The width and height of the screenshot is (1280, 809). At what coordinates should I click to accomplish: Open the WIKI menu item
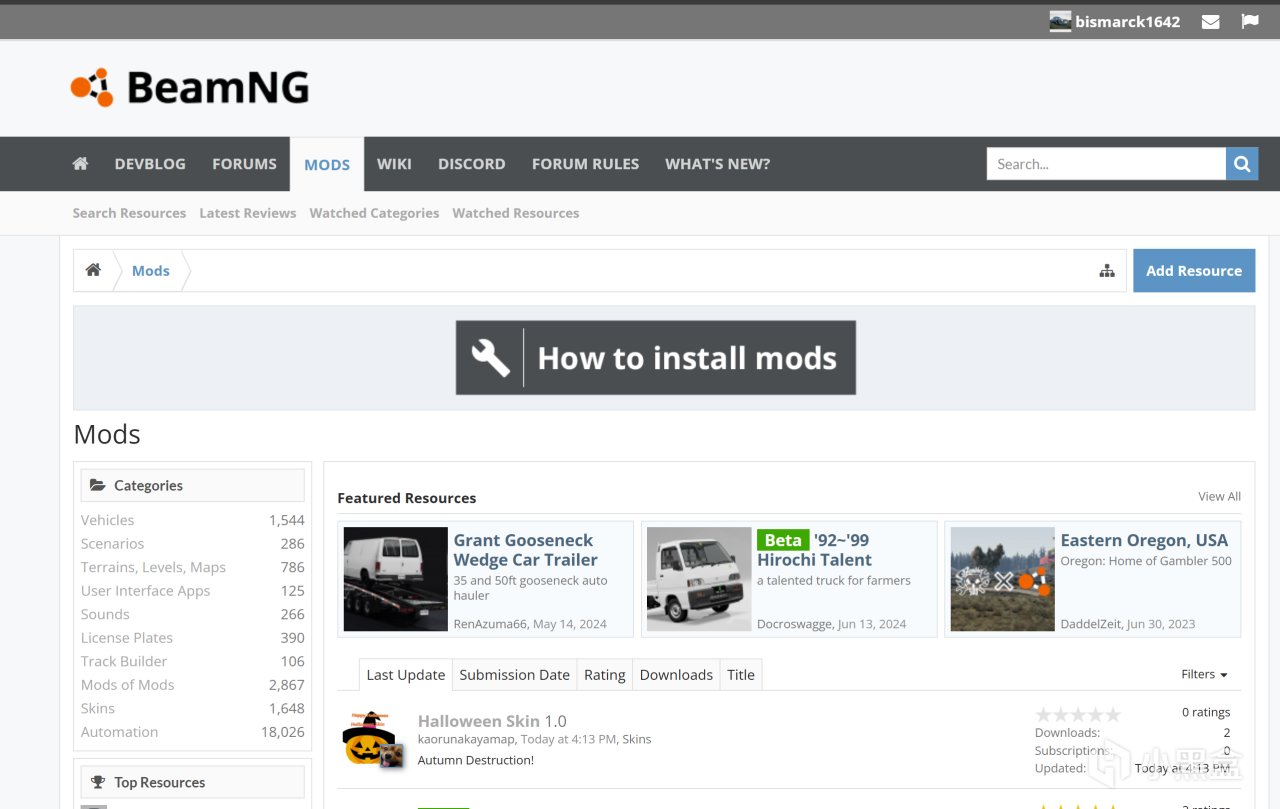pyautogui.click(x=394, y=164)
